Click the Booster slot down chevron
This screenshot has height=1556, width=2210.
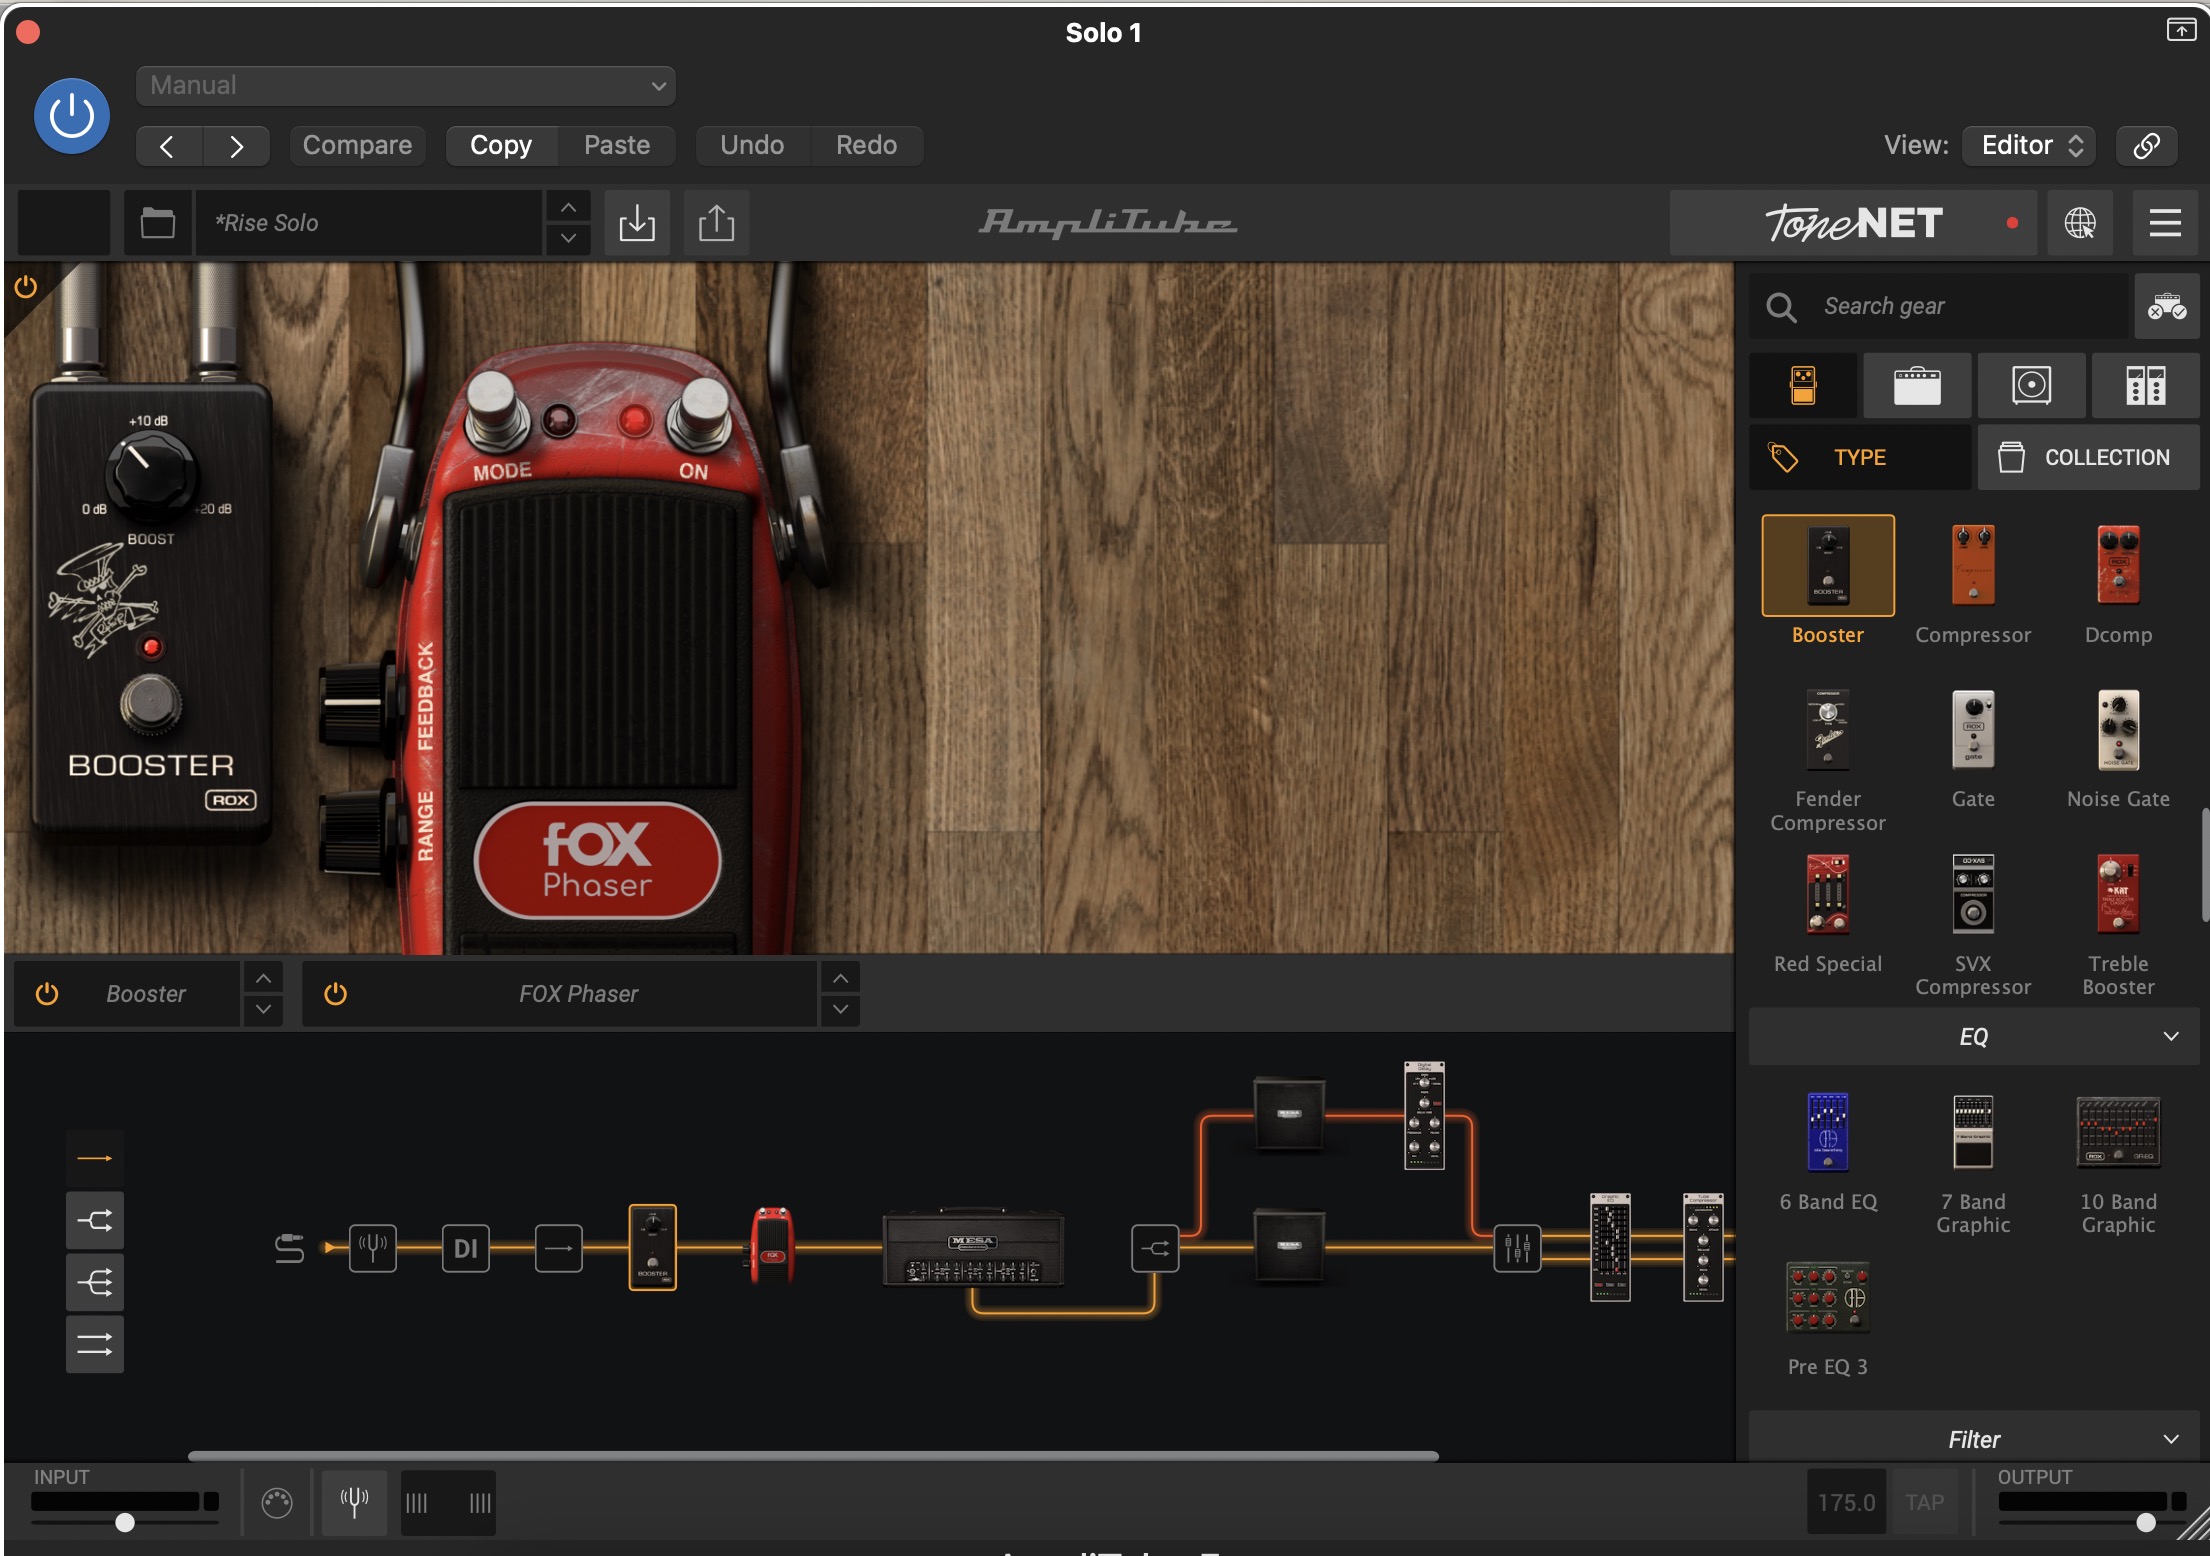pyautogui.click(x=263, y=1009)
